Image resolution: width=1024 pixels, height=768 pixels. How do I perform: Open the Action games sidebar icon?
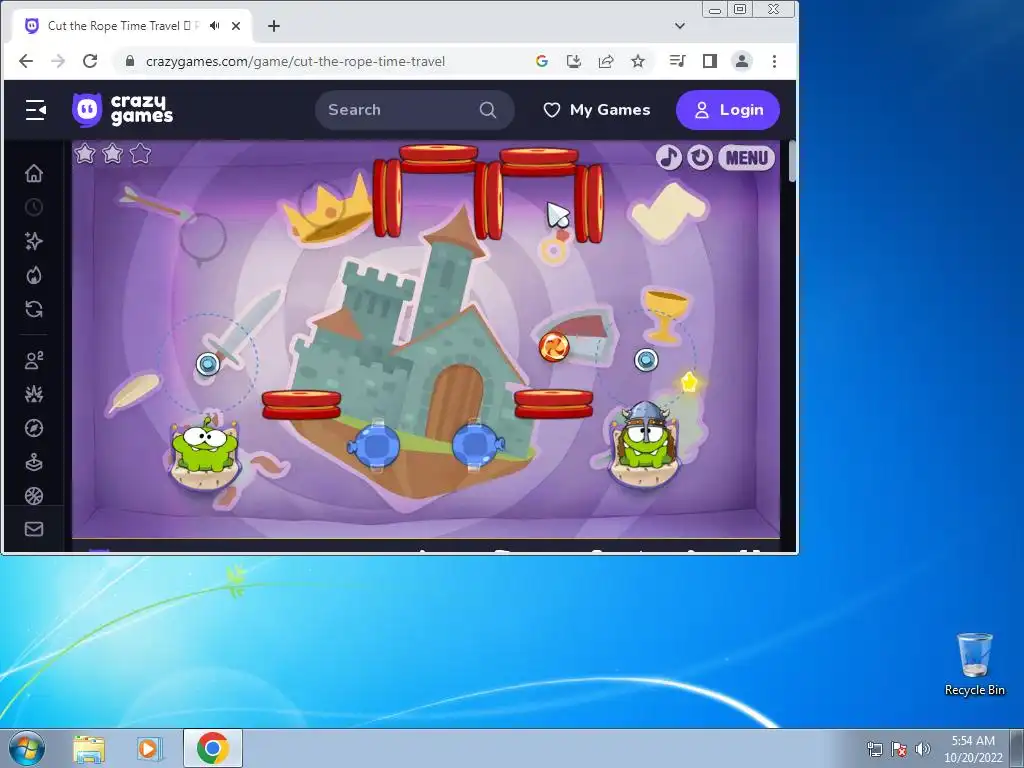[34, 394]
